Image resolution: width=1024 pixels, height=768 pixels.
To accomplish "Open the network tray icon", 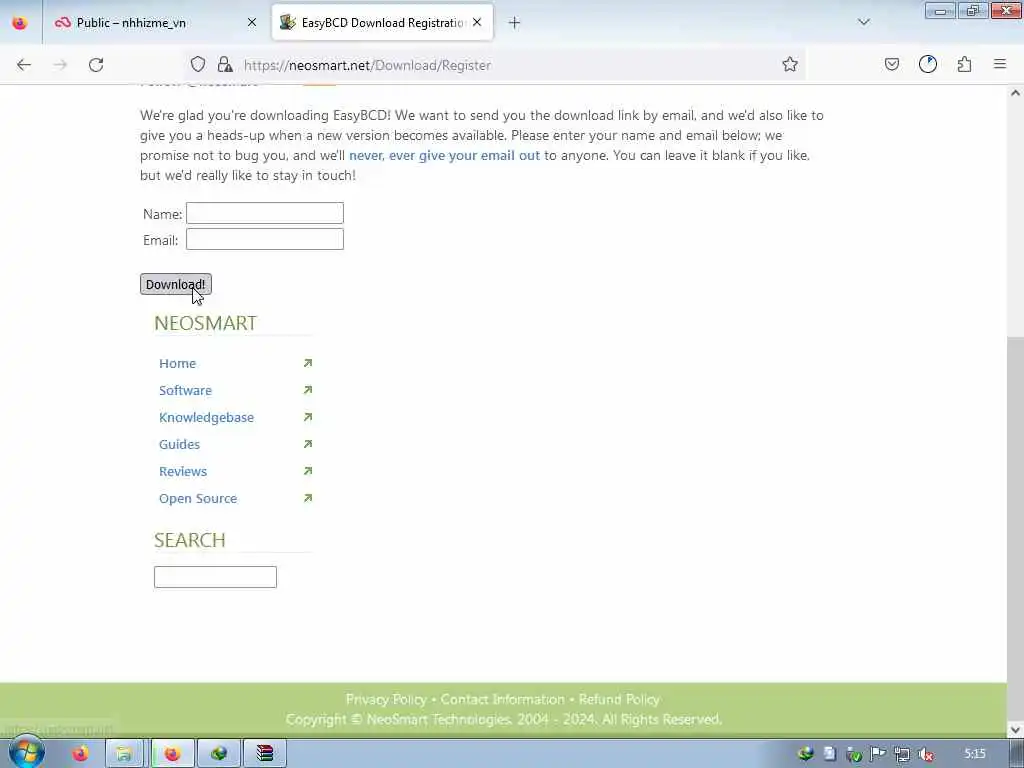I will point(902,754).
